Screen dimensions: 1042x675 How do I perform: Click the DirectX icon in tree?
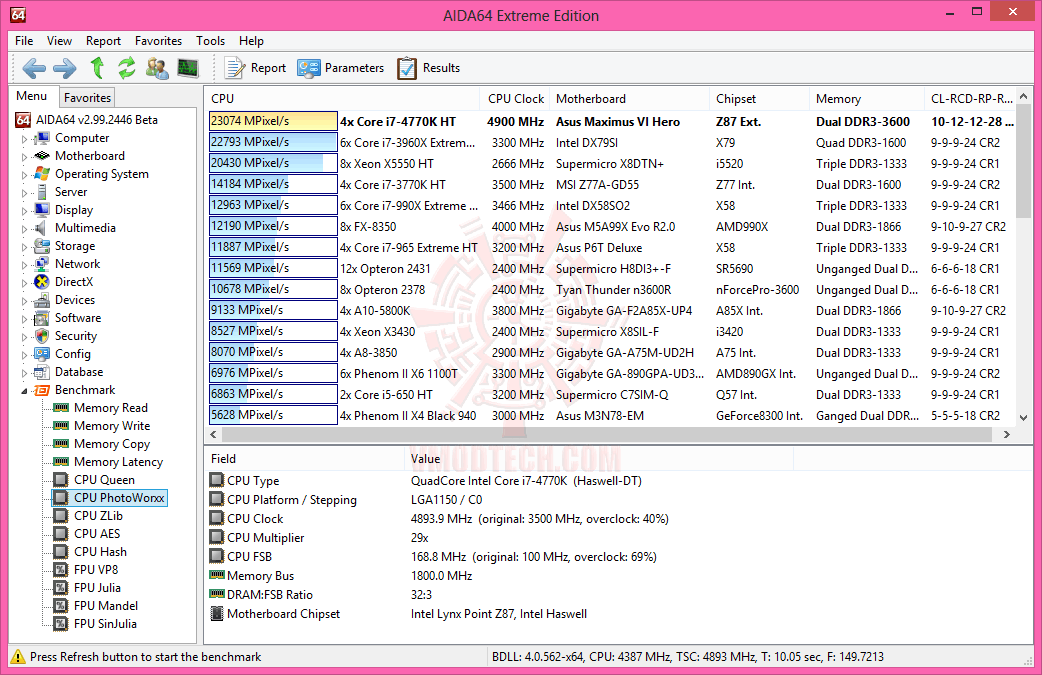43,282
